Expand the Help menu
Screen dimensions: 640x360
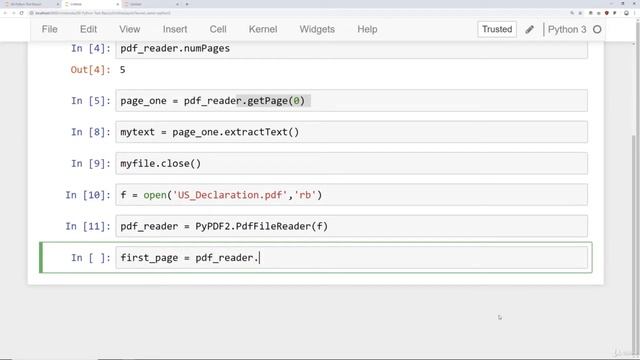click(x=367, y=29)
